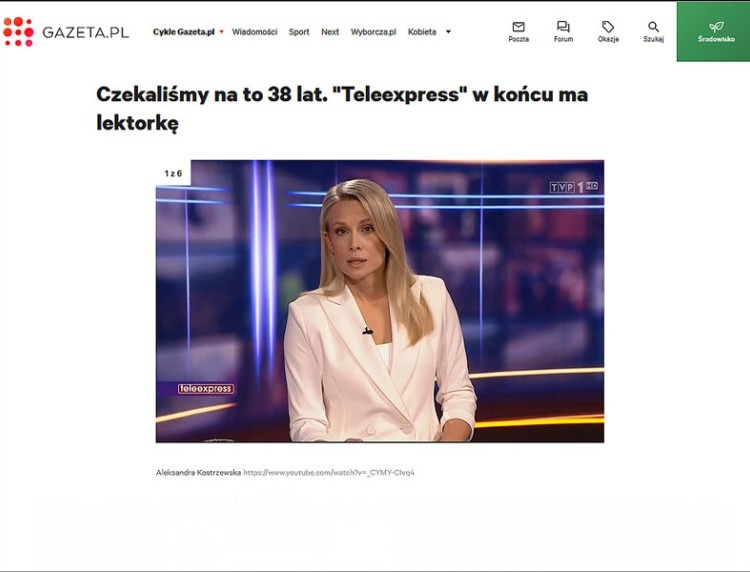
Task: Click the TVP1 HD logo in the photo
Action: [x=574, y=187]
